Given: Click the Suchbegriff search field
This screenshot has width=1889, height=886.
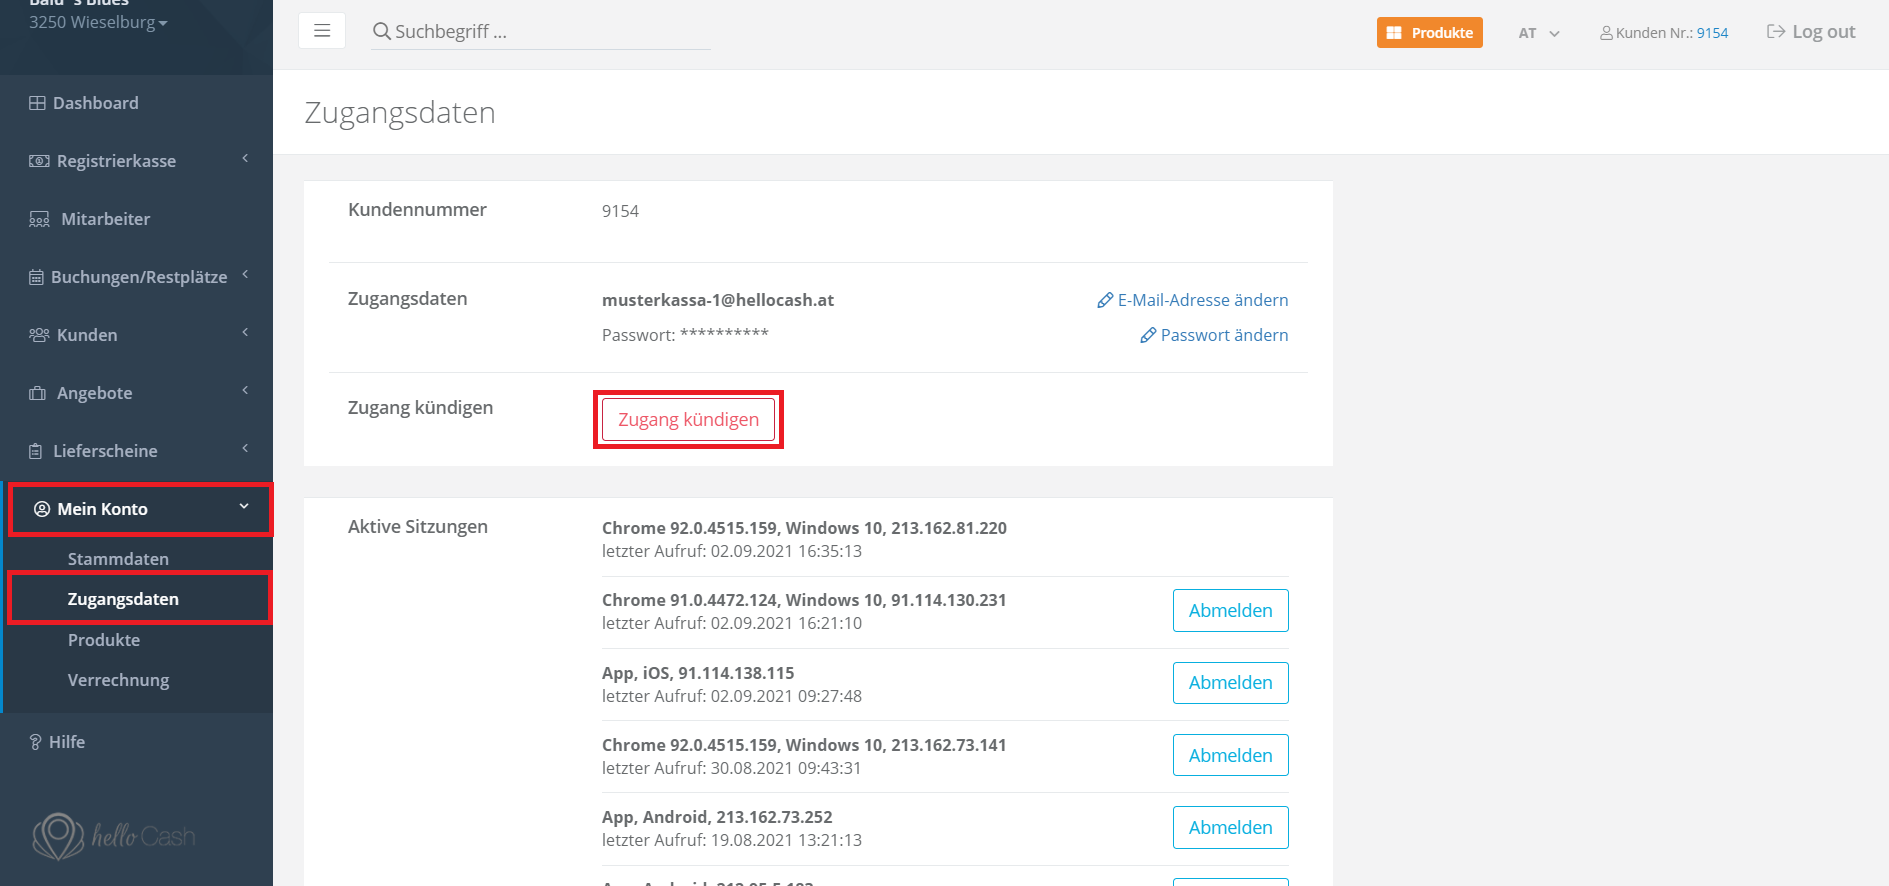Looking at the screenshot, I should 541,32.
